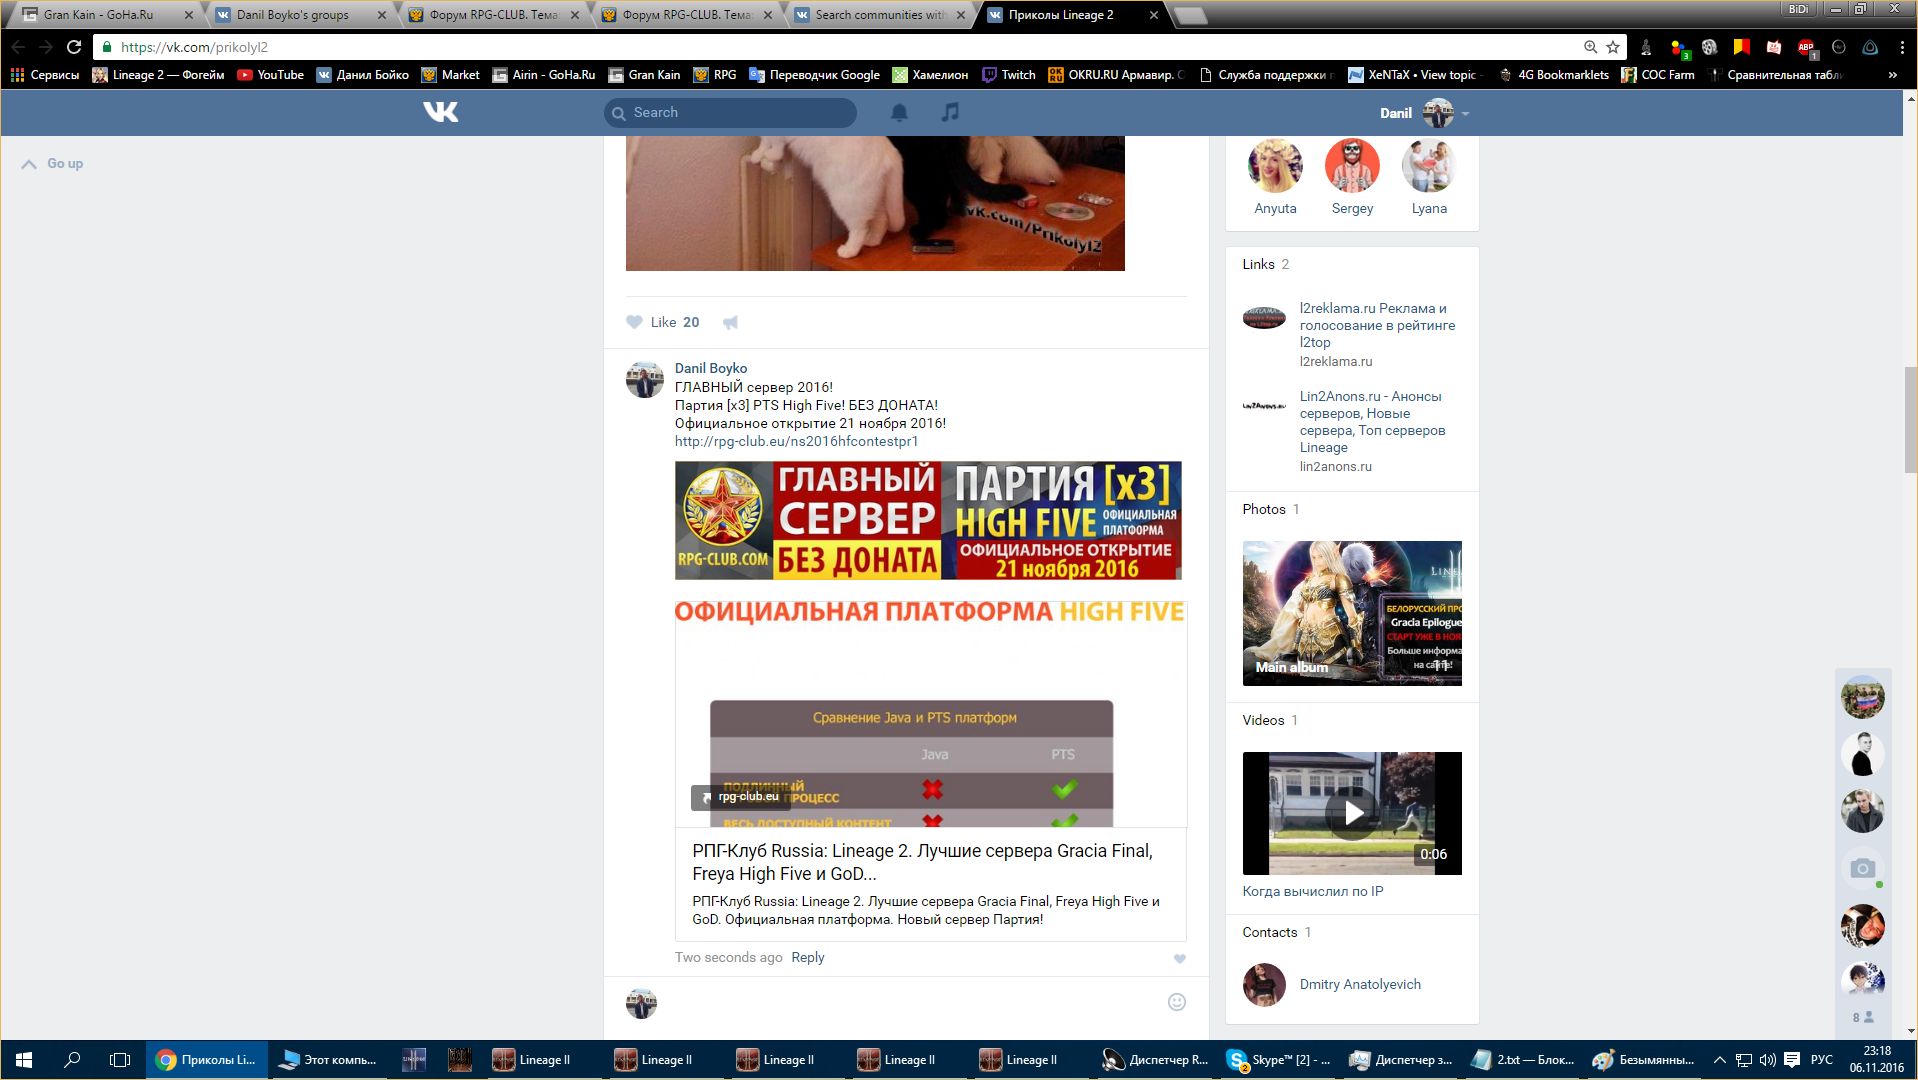
Task: Open Сервисы apps bookmark
Action: [x=45, y=75]
